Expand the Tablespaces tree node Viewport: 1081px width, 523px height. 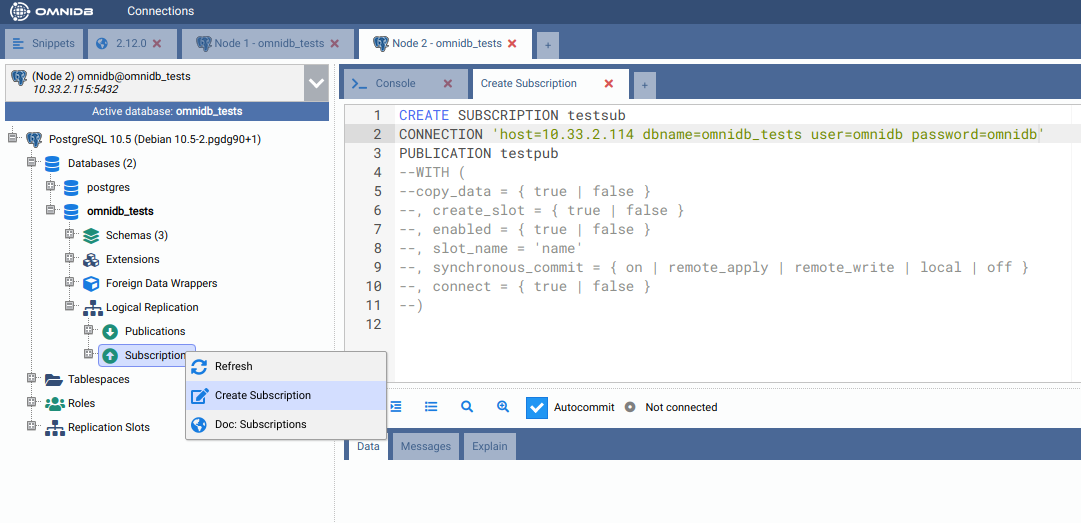32,379
